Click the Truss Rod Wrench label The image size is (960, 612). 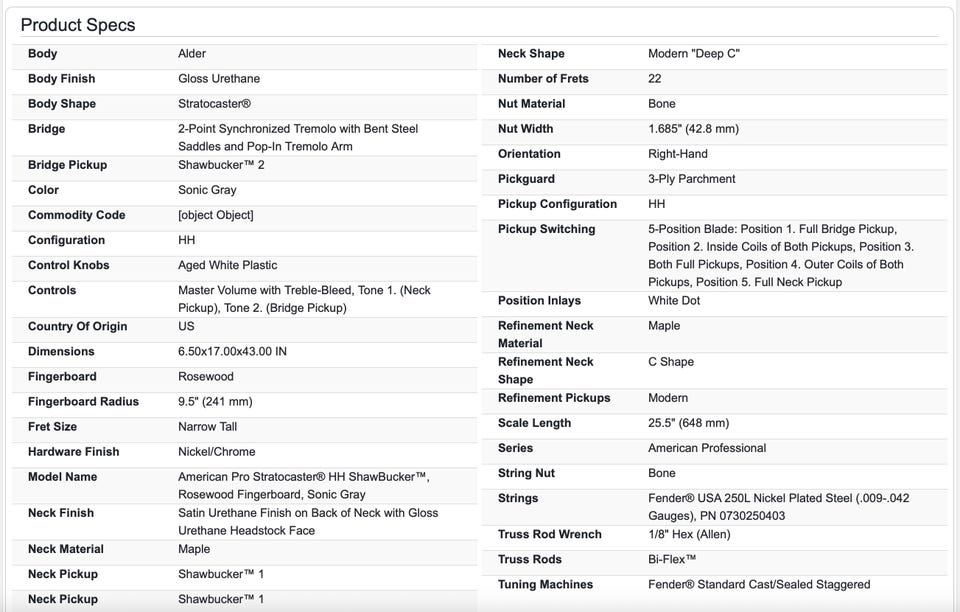549,534
